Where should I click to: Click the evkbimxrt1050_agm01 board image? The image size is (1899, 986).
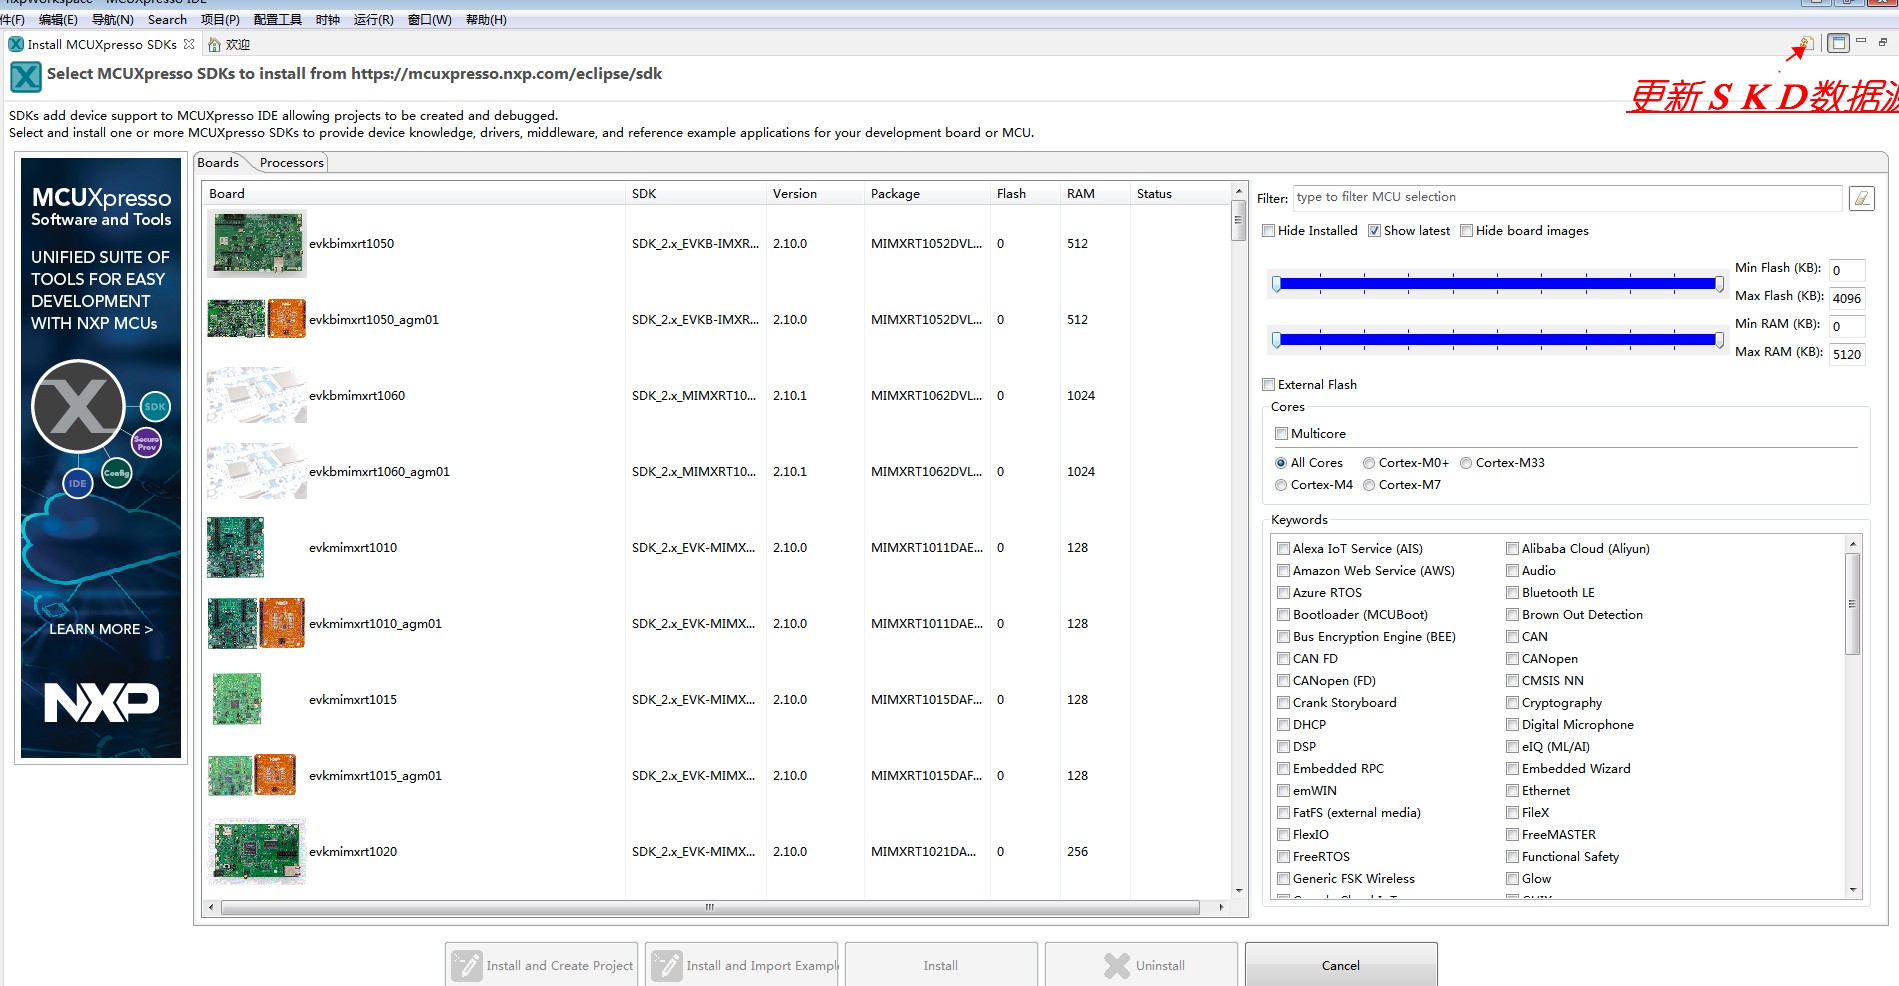point(256,319)
